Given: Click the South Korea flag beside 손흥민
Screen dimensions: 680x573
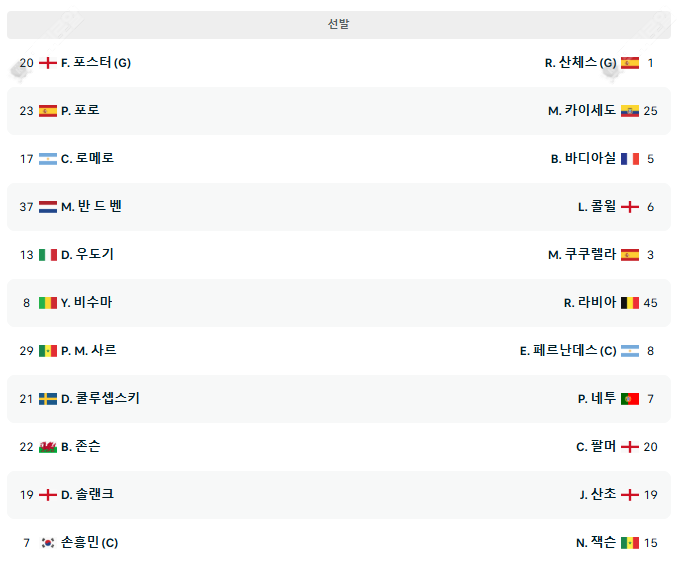Looking at the screenshot, I should click(x=48, y=543).
